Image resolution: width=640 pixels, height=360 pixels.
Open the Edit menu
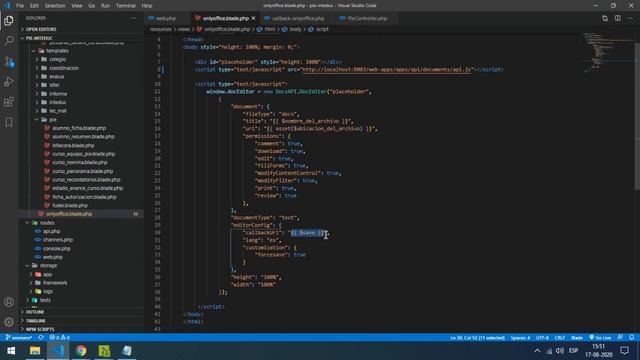pyautogui.click(x=34, y=6)
